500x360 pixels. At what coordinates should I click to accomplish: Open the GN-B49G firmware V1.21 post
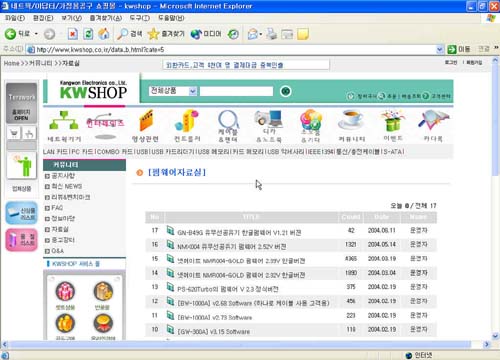coord(239,233)
